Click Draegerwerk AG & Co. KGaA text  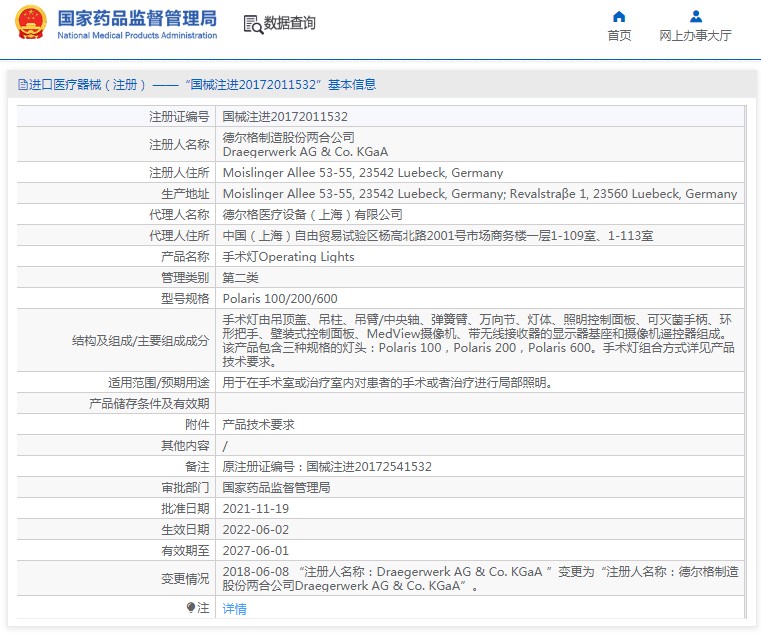click(x=305, y=152)
